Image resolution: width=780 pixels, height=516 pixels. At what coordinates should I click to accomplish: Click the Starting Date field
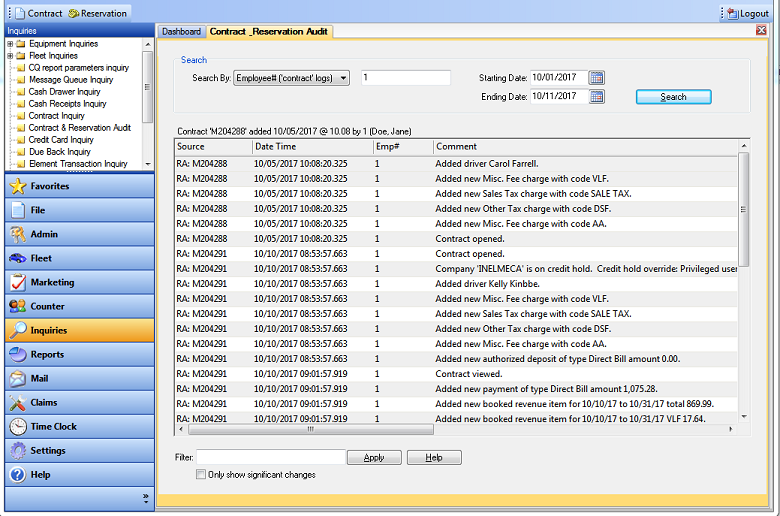click(559, 78)
